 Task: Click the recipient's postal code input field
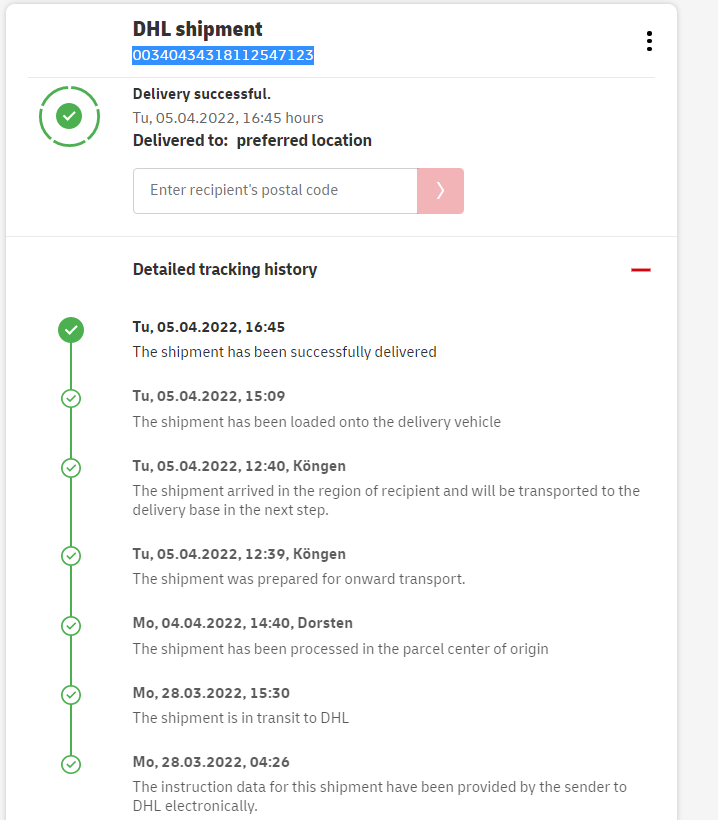click(275, 190)
